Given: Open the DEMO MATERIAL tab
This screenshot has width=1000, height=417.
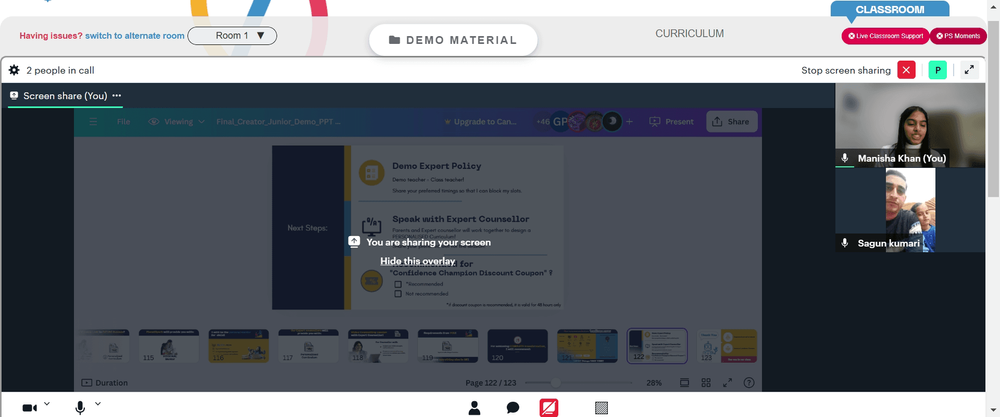Looking at the screenshot, I should click(453, 40).
